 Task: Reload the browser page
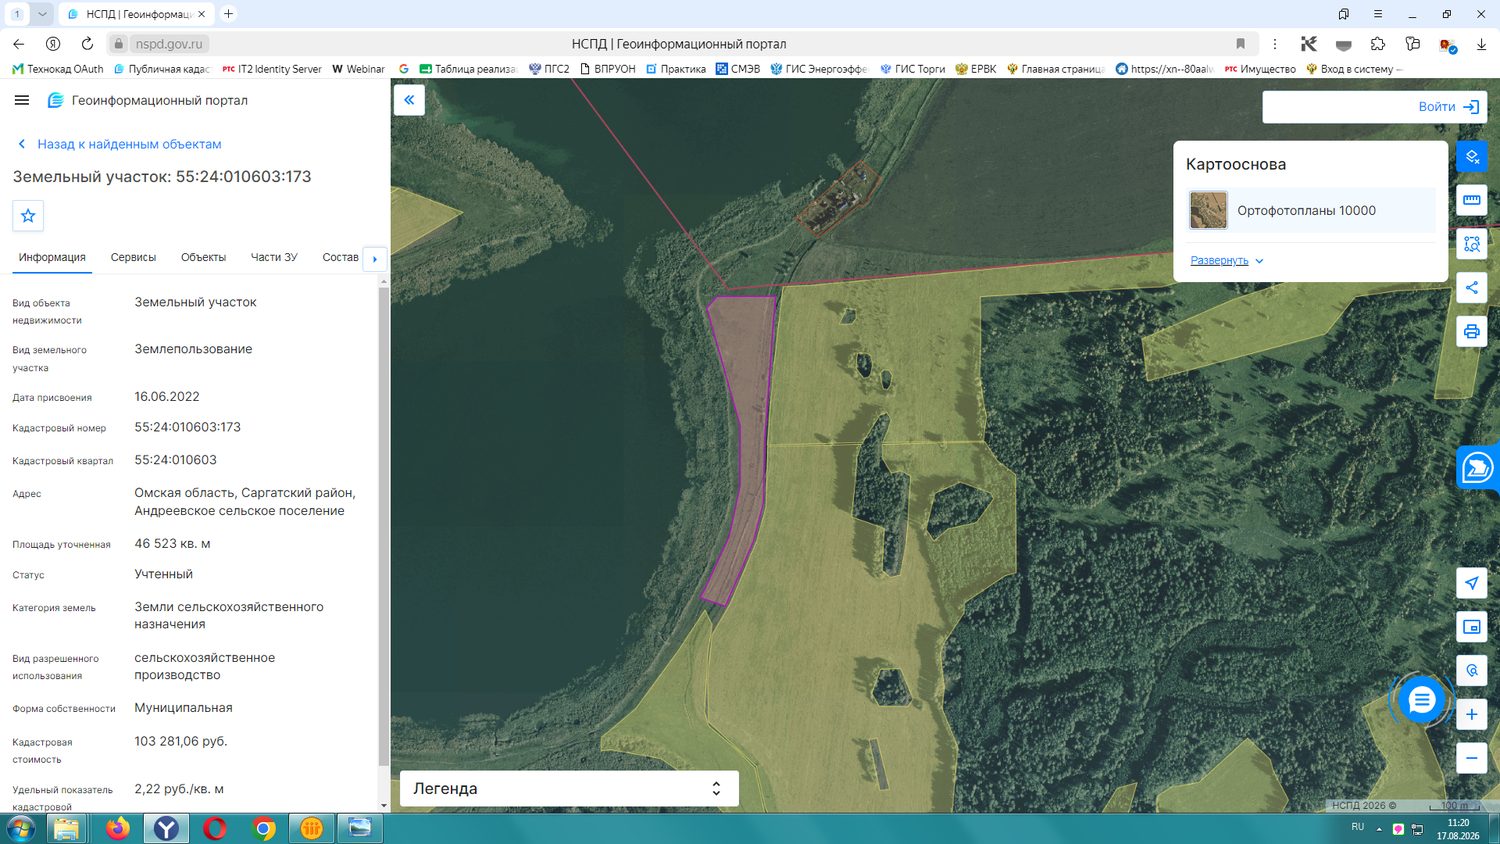[x=87, y=44]
